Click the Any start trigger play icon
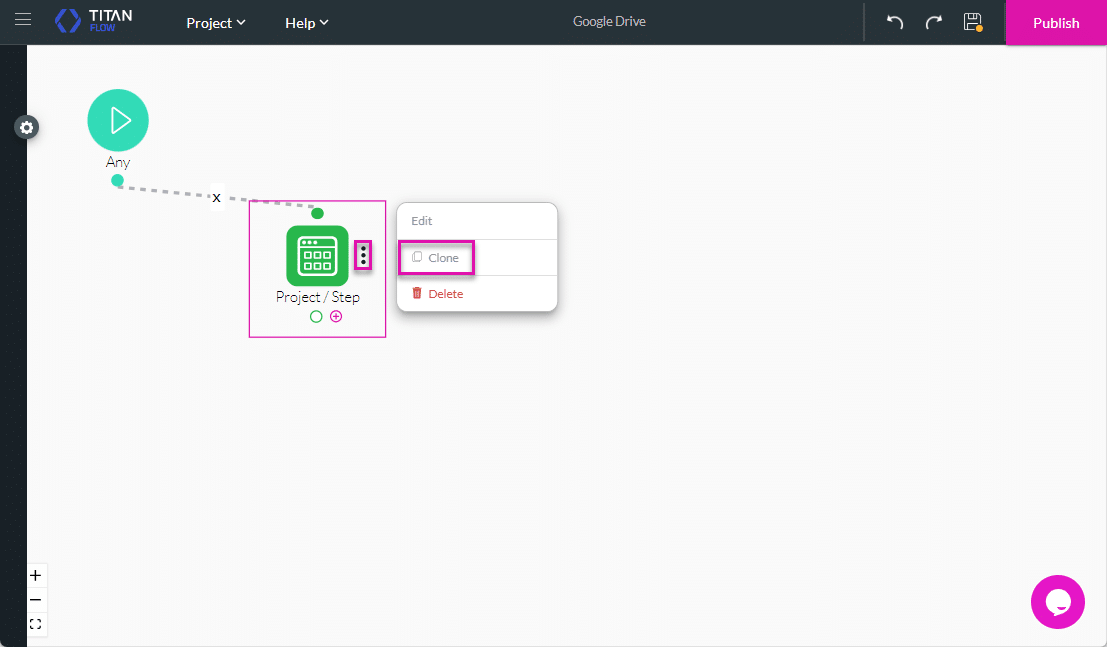This screenshot has width=1107, height=647. [118, 120]
